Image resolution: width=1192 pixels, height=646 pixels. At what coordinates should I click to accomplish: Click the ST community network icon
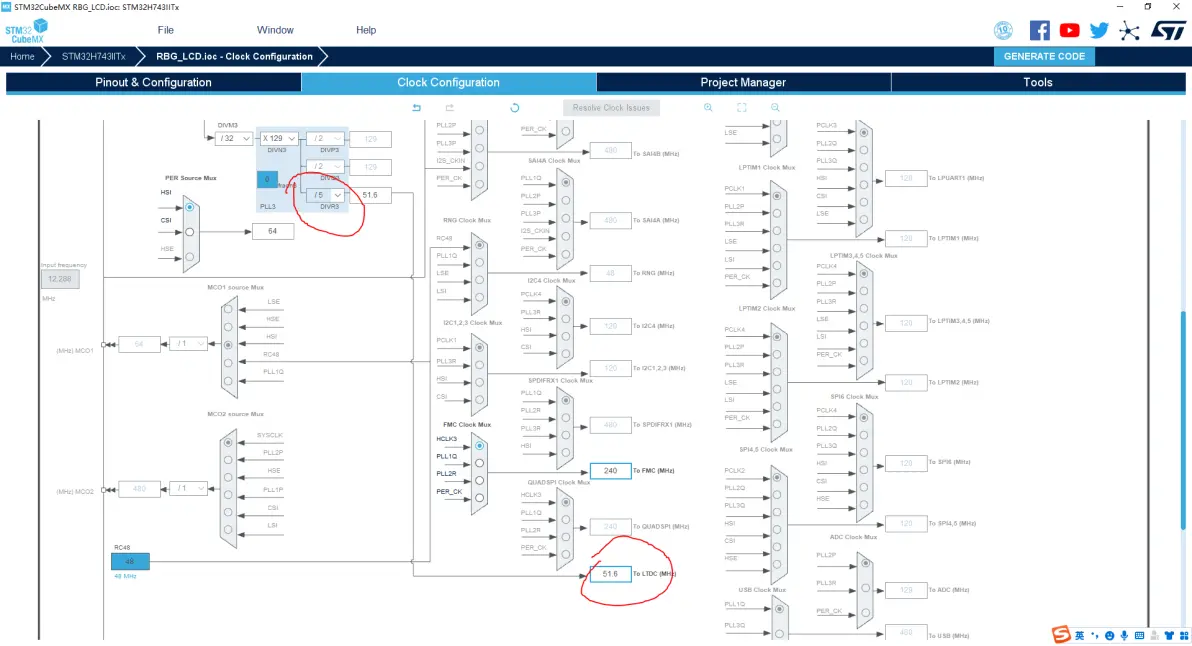coord(1129,30)
